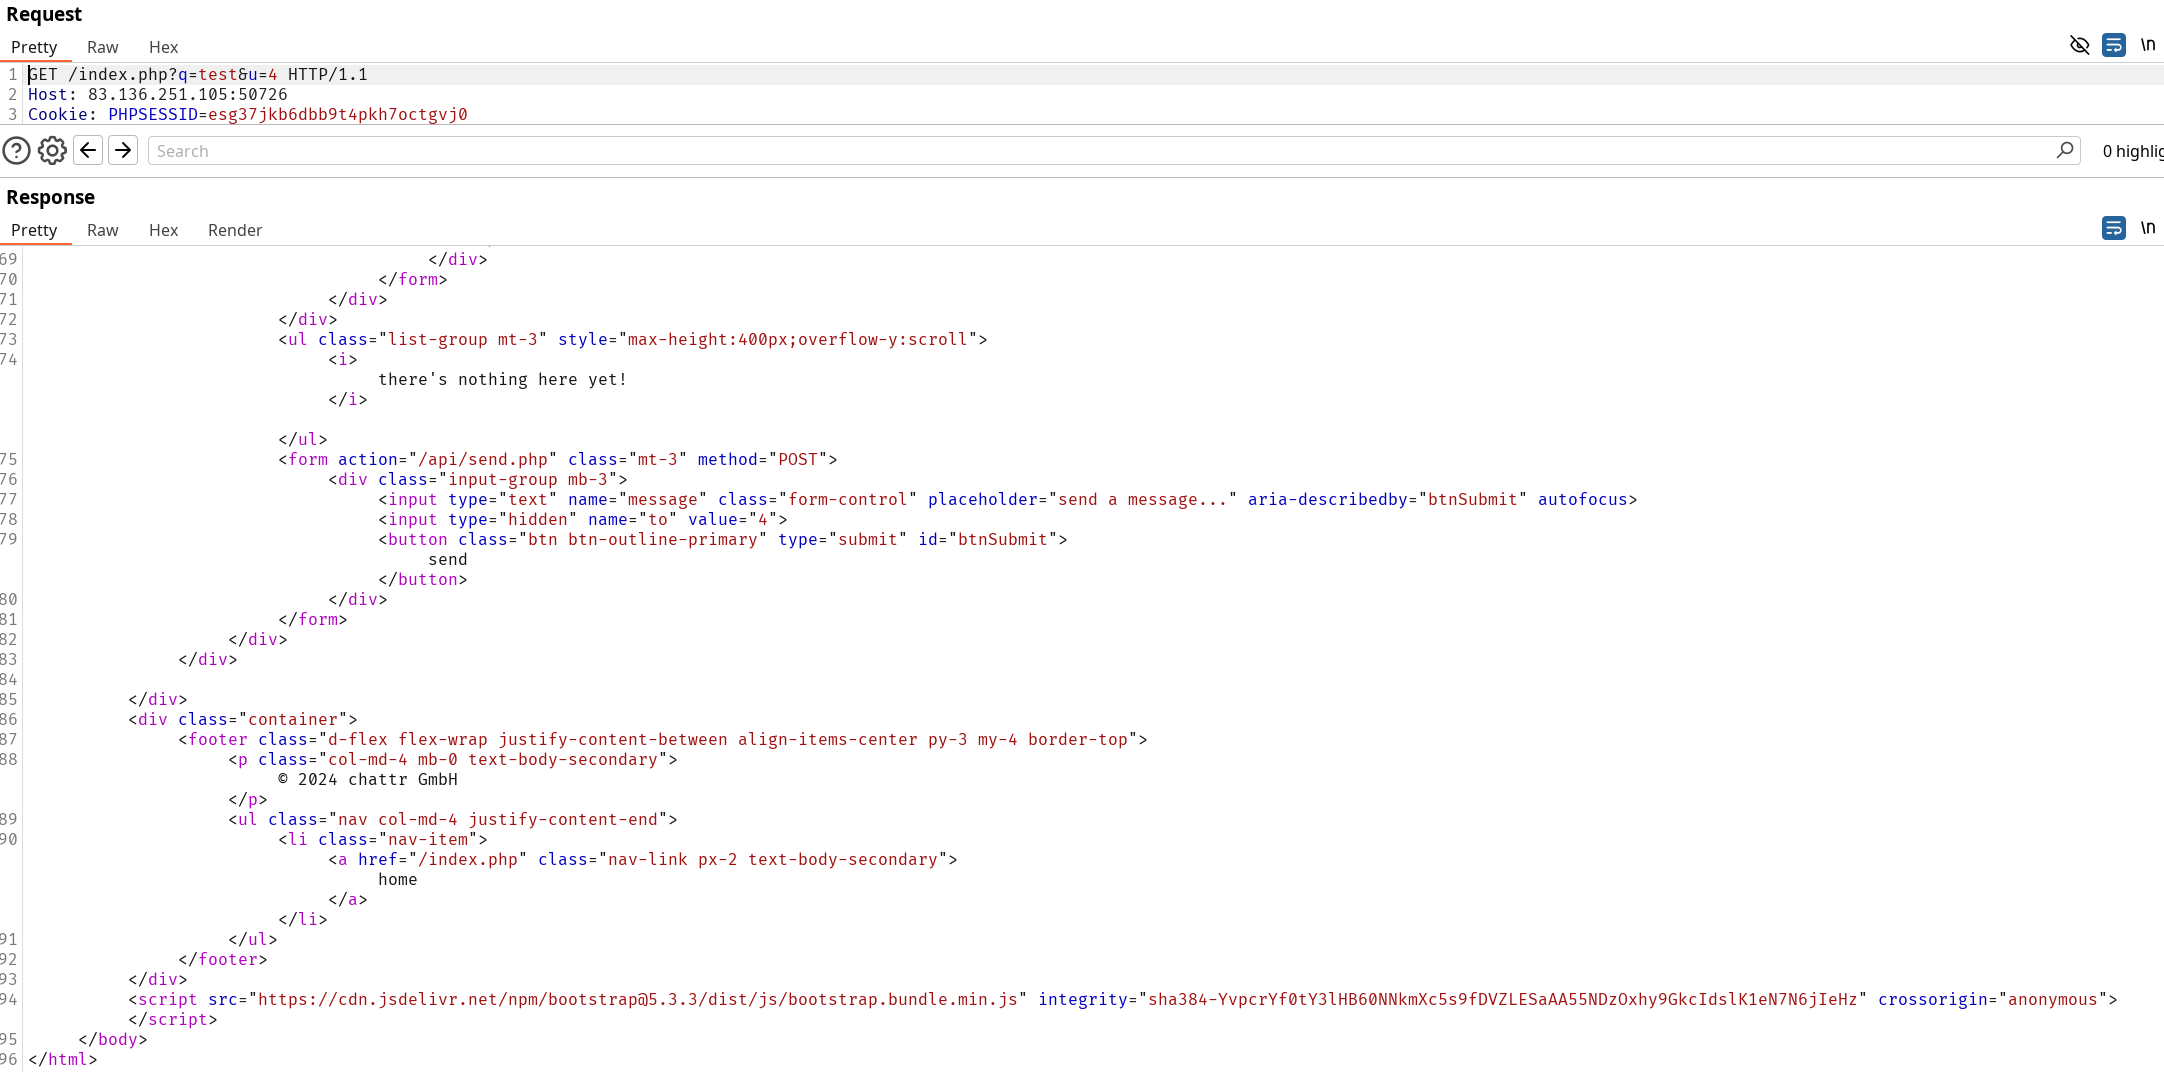Image resolution: width=2164 pixels, height=1072 pixels.
Task: Click the magnifier icon in search bar
Action: tap(2065, 151)
